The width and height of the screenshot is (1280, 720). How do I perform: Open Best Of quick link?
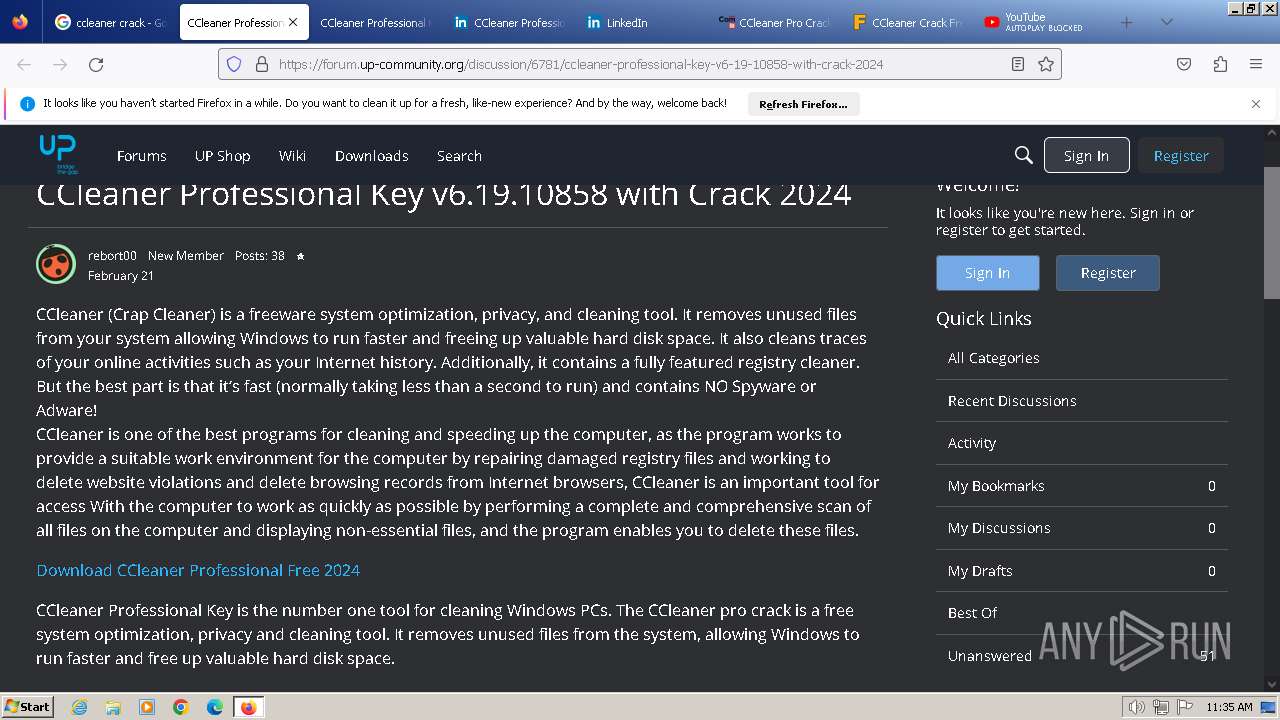click(x=1082, y=613)
